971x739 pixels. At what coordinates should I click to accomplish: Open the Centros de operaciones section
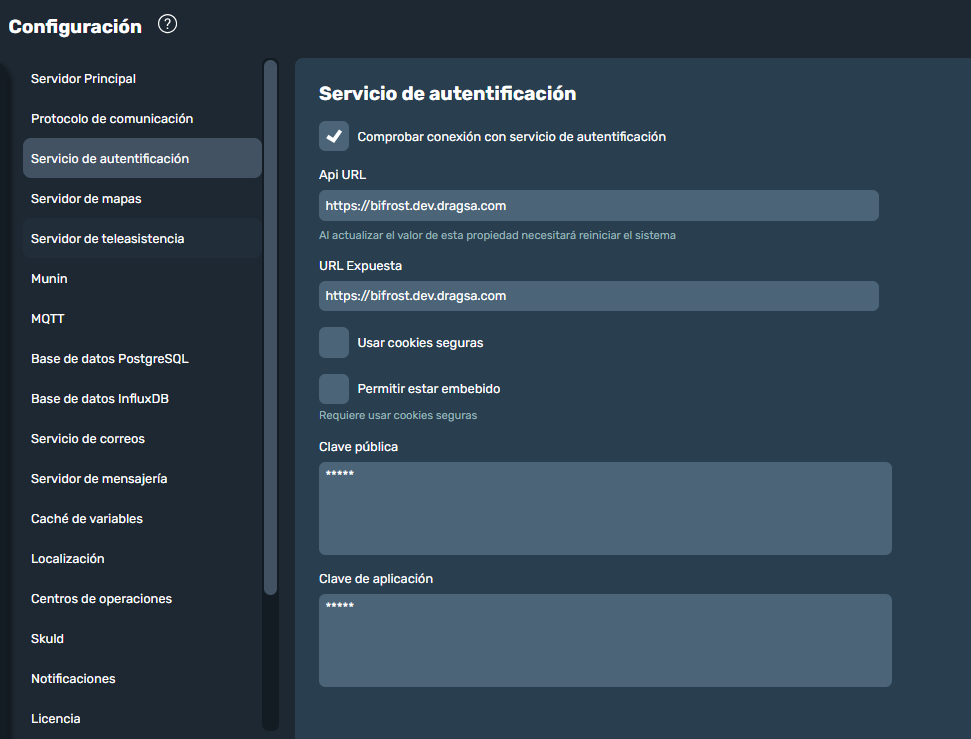(142, 598)
